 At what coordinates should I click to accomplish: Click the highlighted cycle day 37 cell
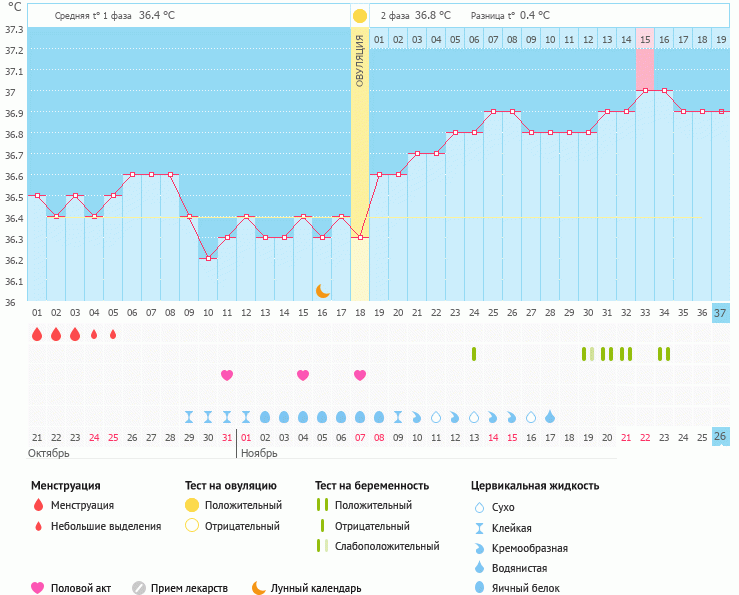[720, 313]
